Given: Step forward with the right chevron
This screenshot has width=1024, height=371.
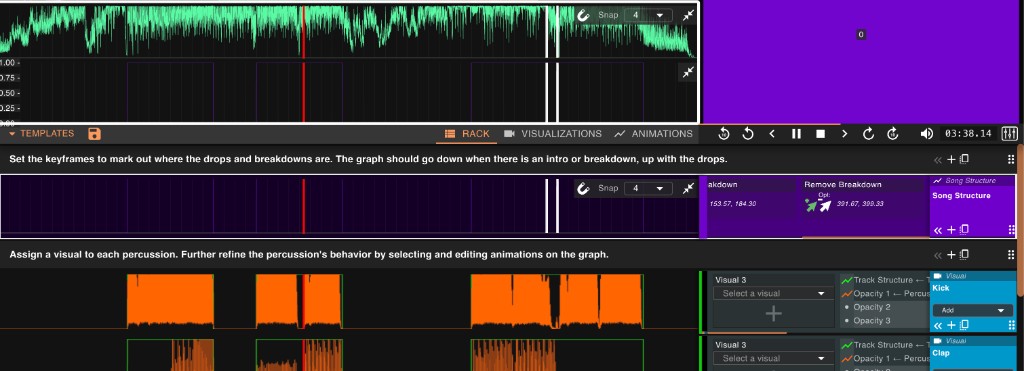Looking at the screenshot, I should 844,134.
